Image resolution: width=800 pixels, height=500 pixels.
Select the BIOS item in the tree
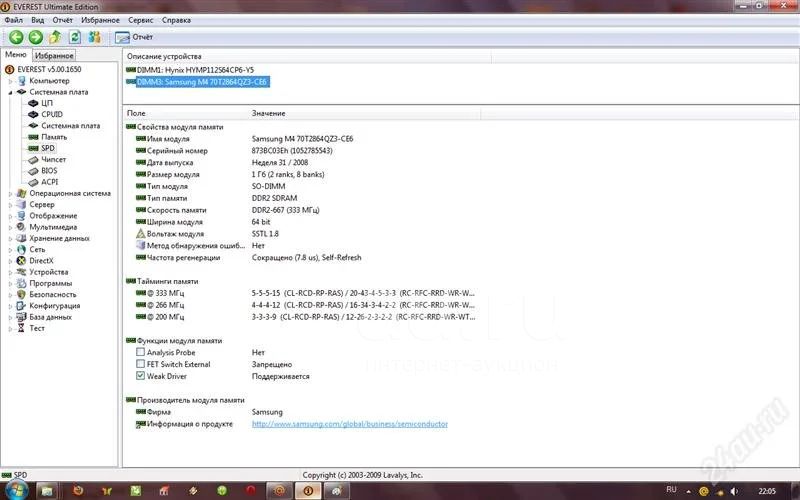coord(50,170)
